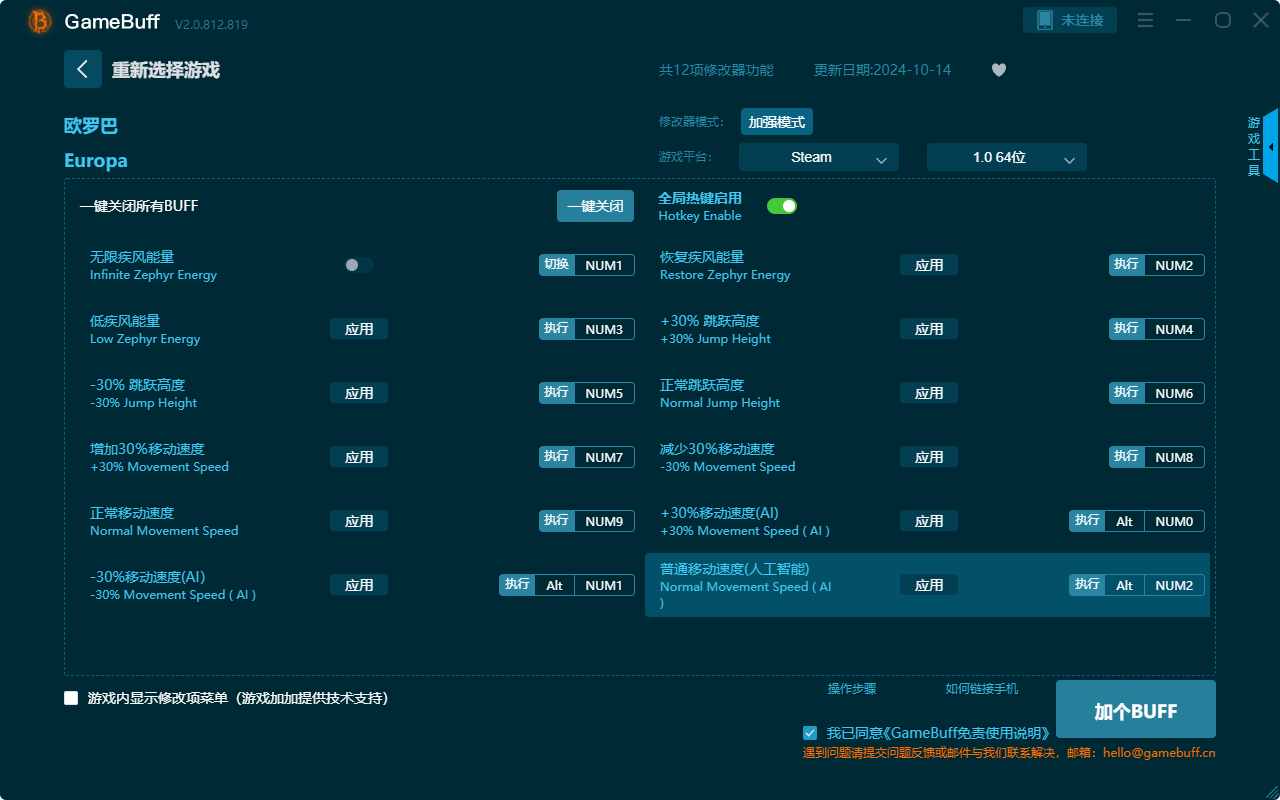The height and width of the screenshot is (800, 1280).
Task: Click the 一键关闭 button to disable all buffs
Action: point(595,205)
